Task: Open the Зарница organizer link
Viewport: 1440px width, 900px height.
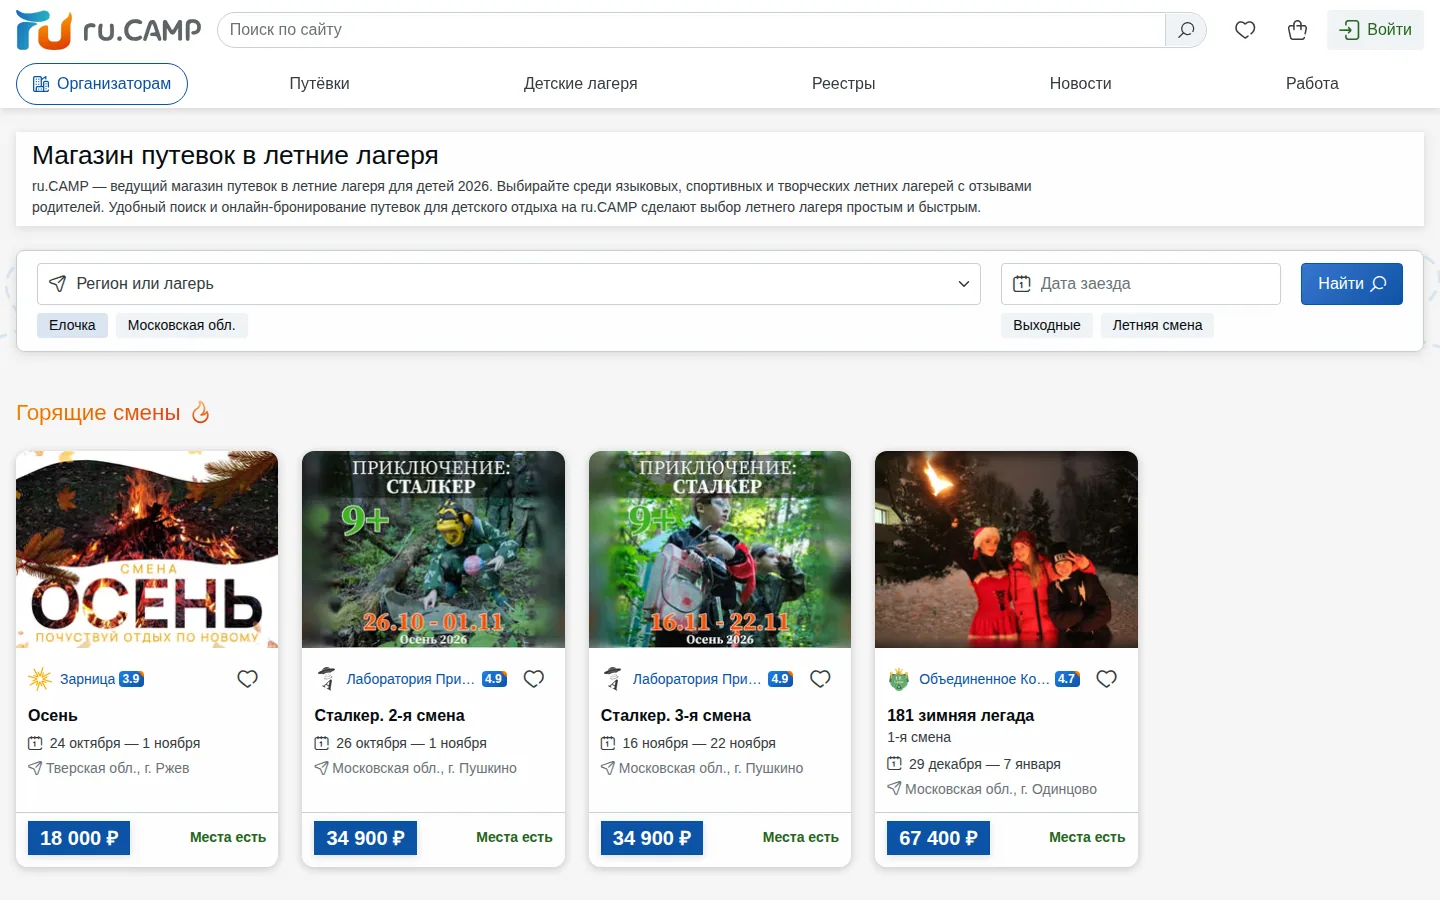Action: click(87, 679)
